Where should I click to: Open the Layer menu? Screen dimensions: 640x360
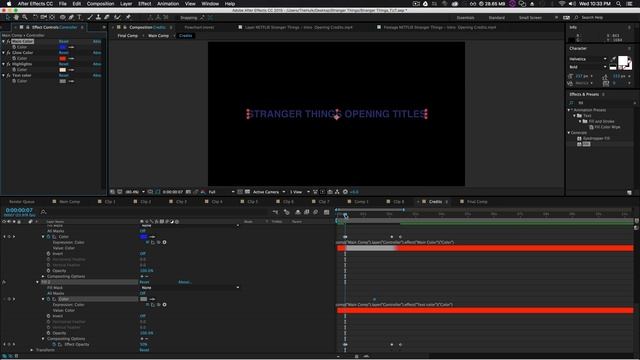tap(126, 4)
